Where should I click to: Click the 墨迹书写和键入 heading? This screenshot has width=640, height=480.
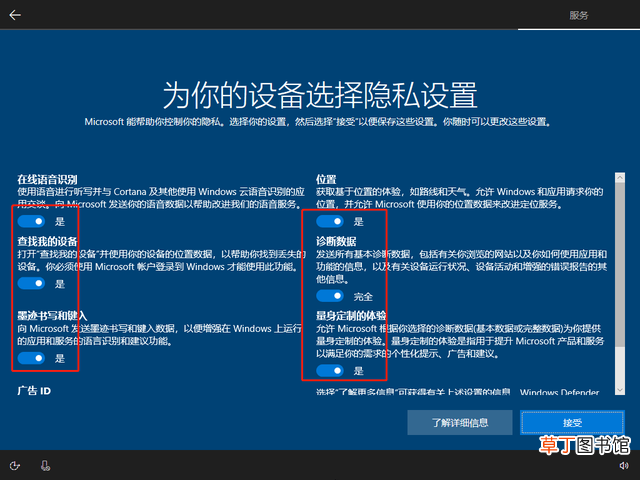pos(52,316)
